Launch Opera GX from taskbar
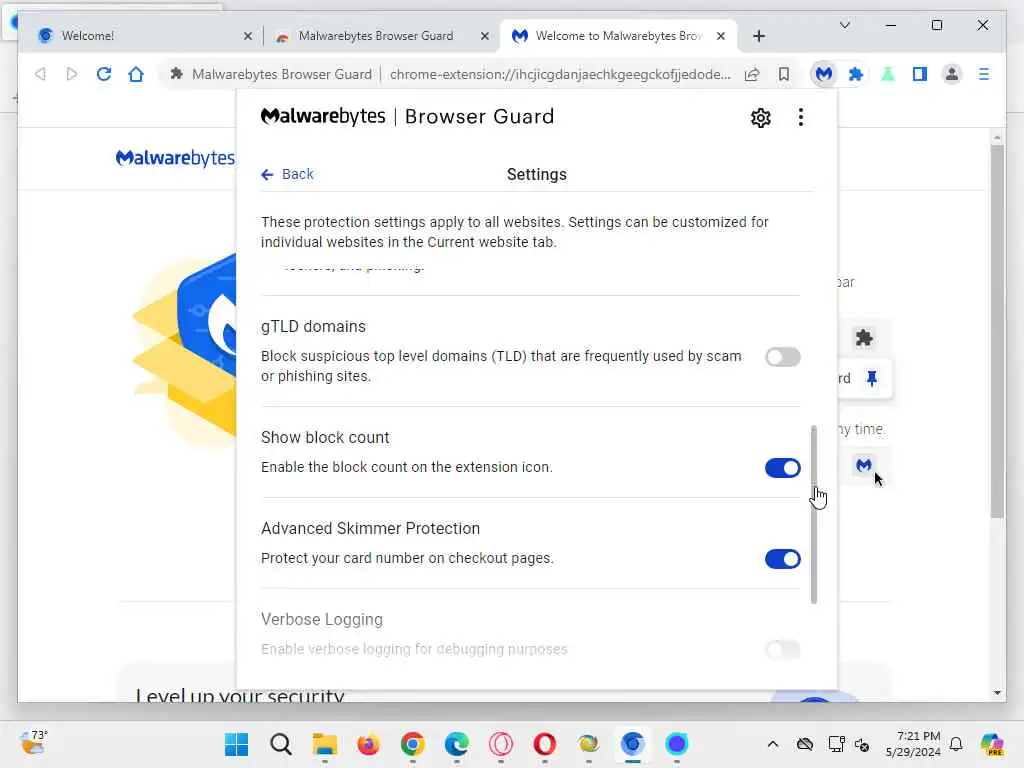The image size is (1024, 768). [500, 744]
